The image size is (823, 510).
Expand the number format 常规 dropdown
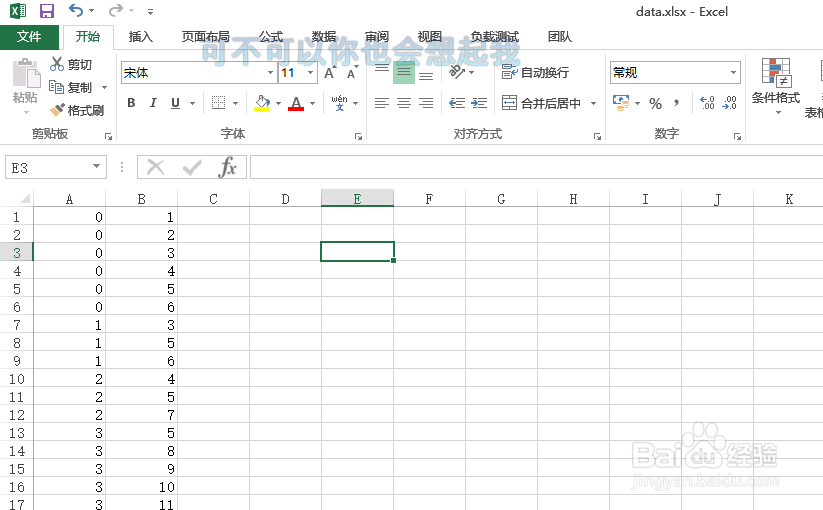[733, 72]
